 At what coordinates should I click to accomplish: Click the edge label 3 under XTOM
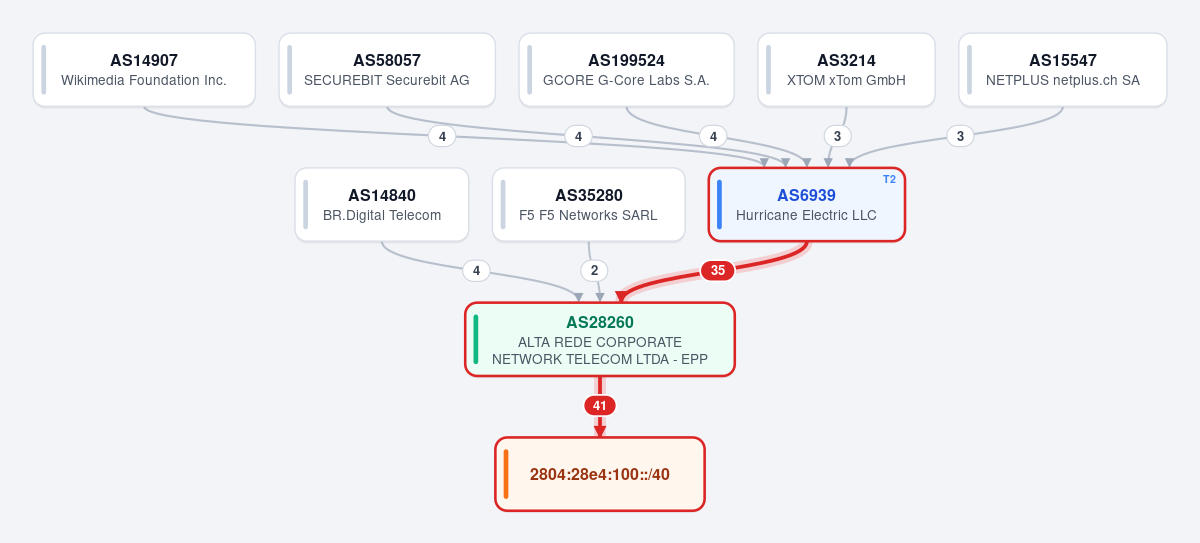[837, 136]
